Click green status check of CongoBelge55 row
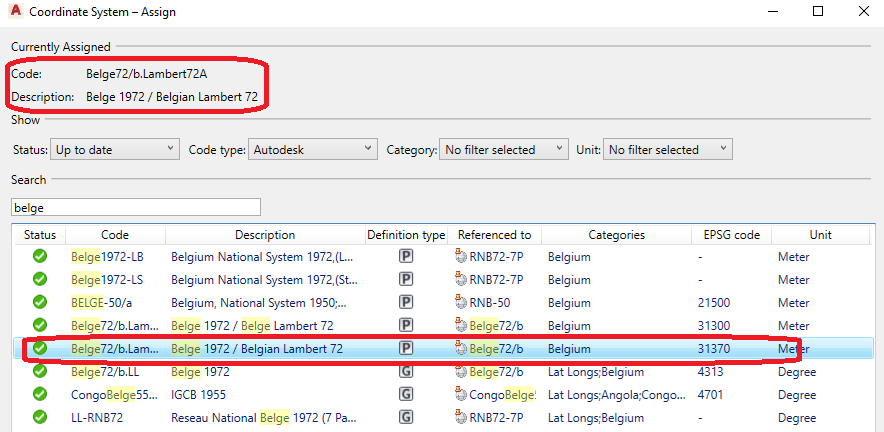The image size is (884, 432). pos(39,394)
